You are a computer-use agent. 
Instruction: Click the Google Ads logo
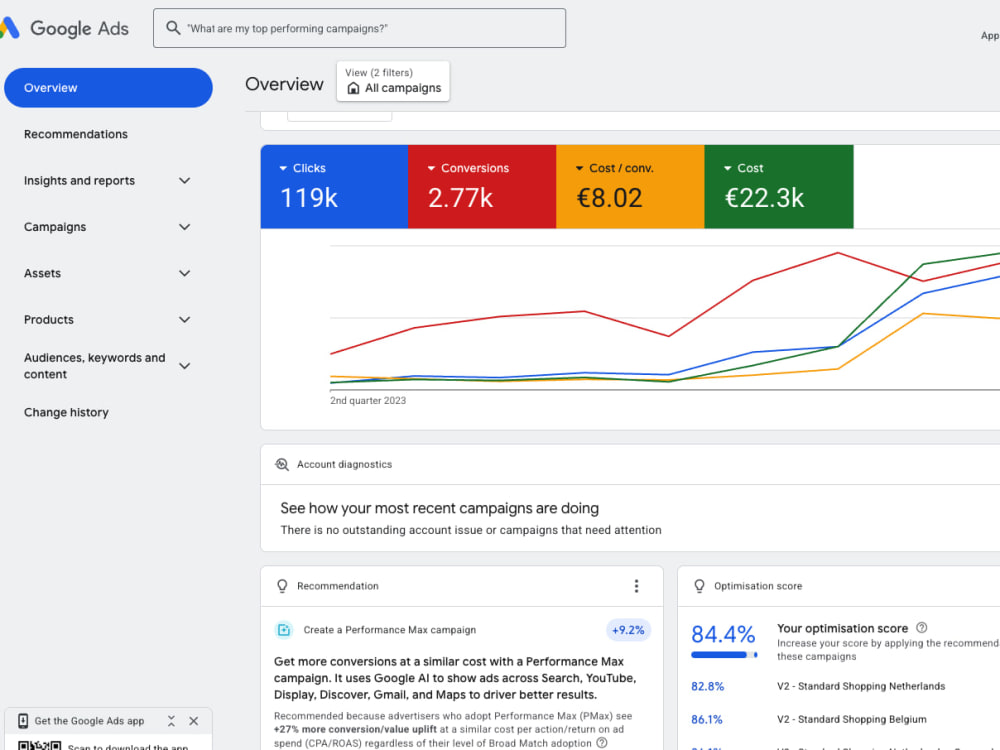tap(64, 28)
